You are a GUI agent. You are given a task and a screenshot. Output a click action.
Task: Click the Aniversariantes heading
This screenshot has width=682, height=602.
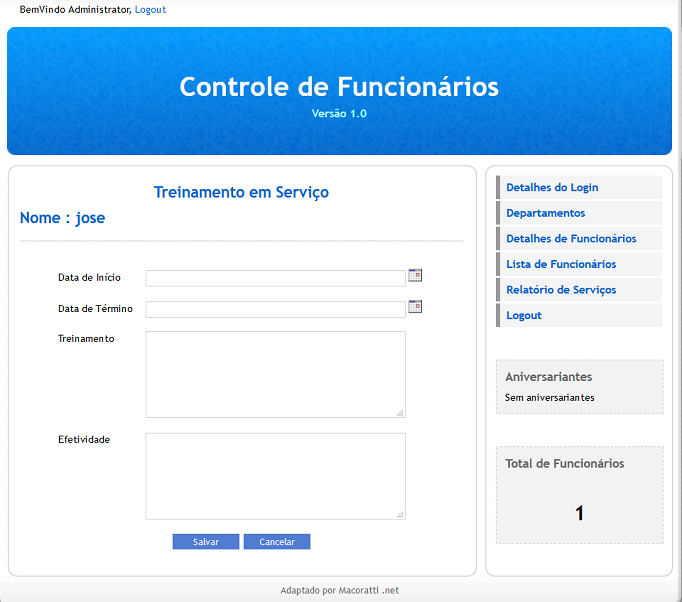click(x=548, y=377)
